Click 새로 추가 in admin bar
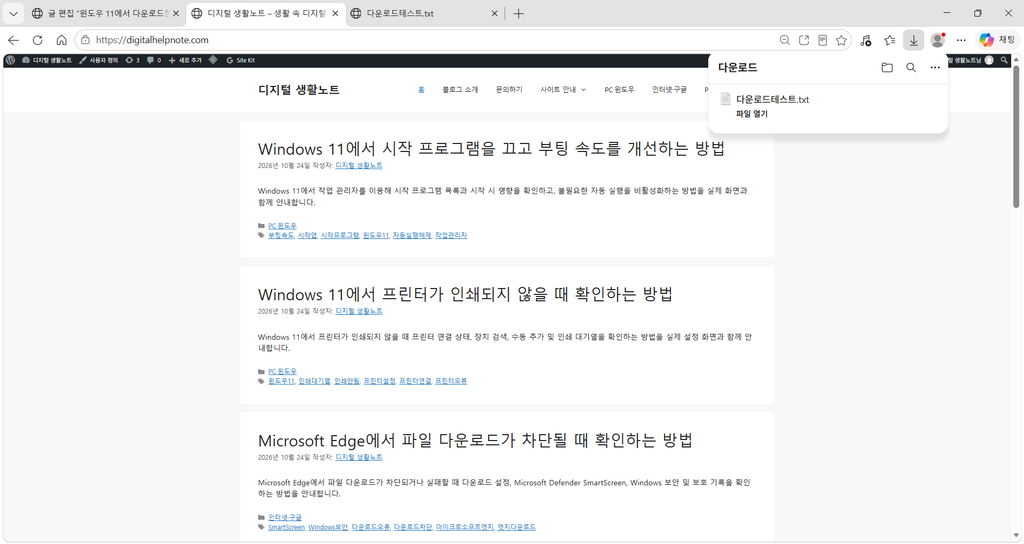 tap(185, 60)
